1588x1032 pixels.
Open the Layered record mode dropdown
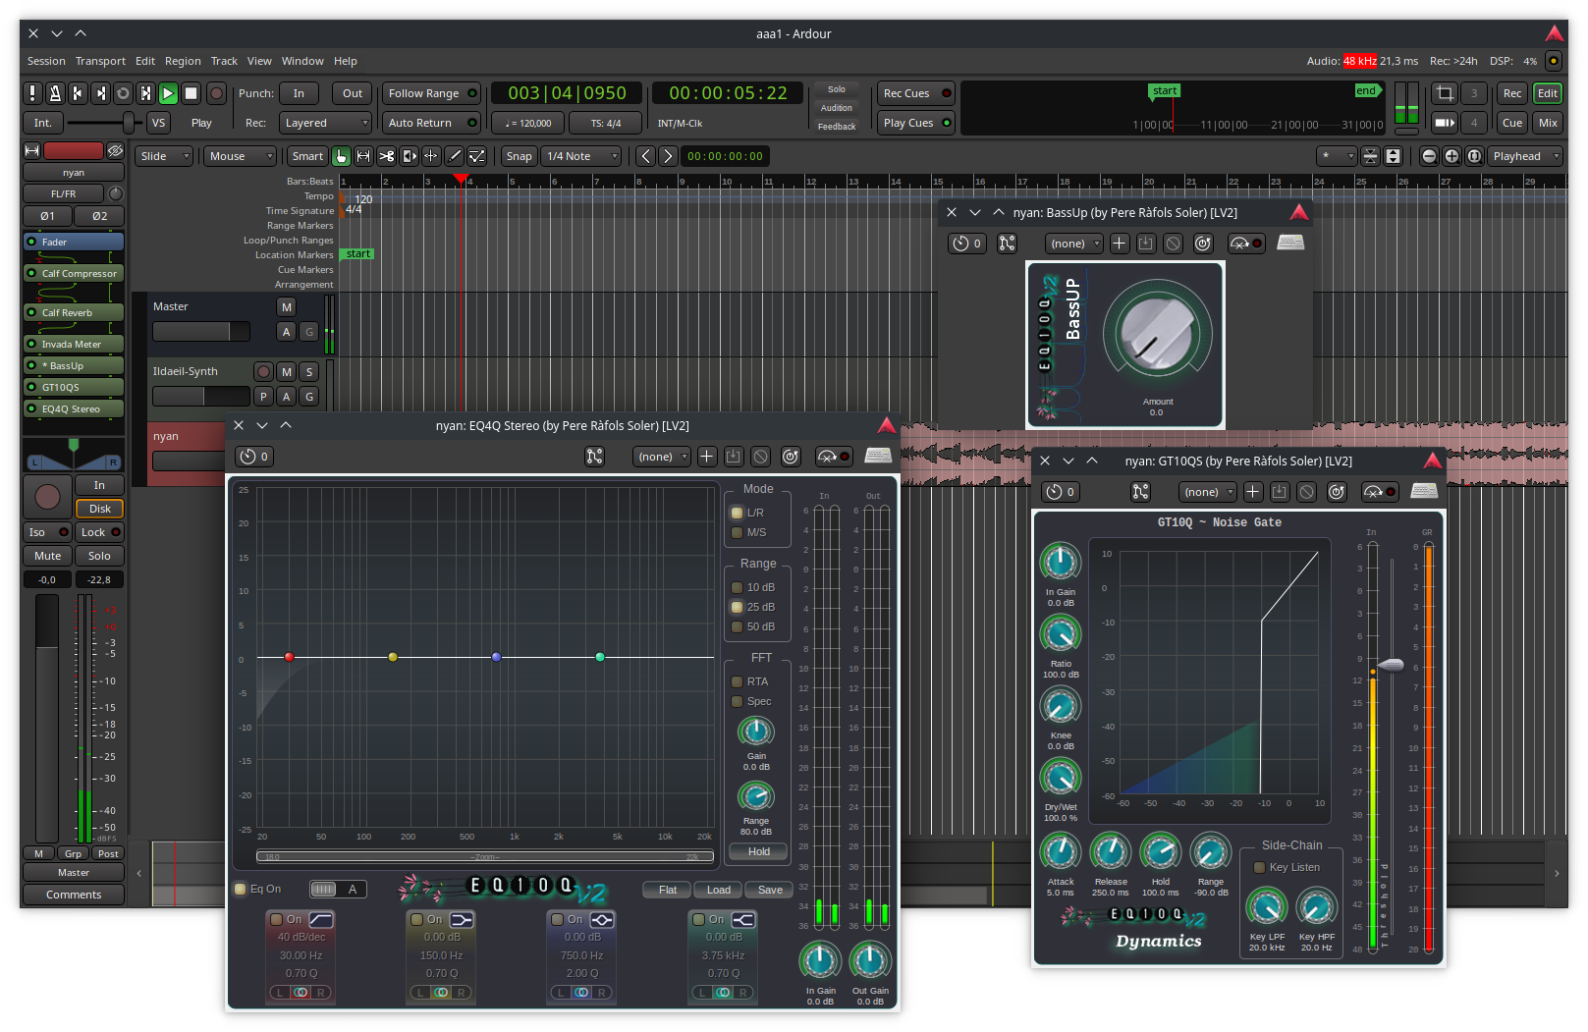click(325, 123)
